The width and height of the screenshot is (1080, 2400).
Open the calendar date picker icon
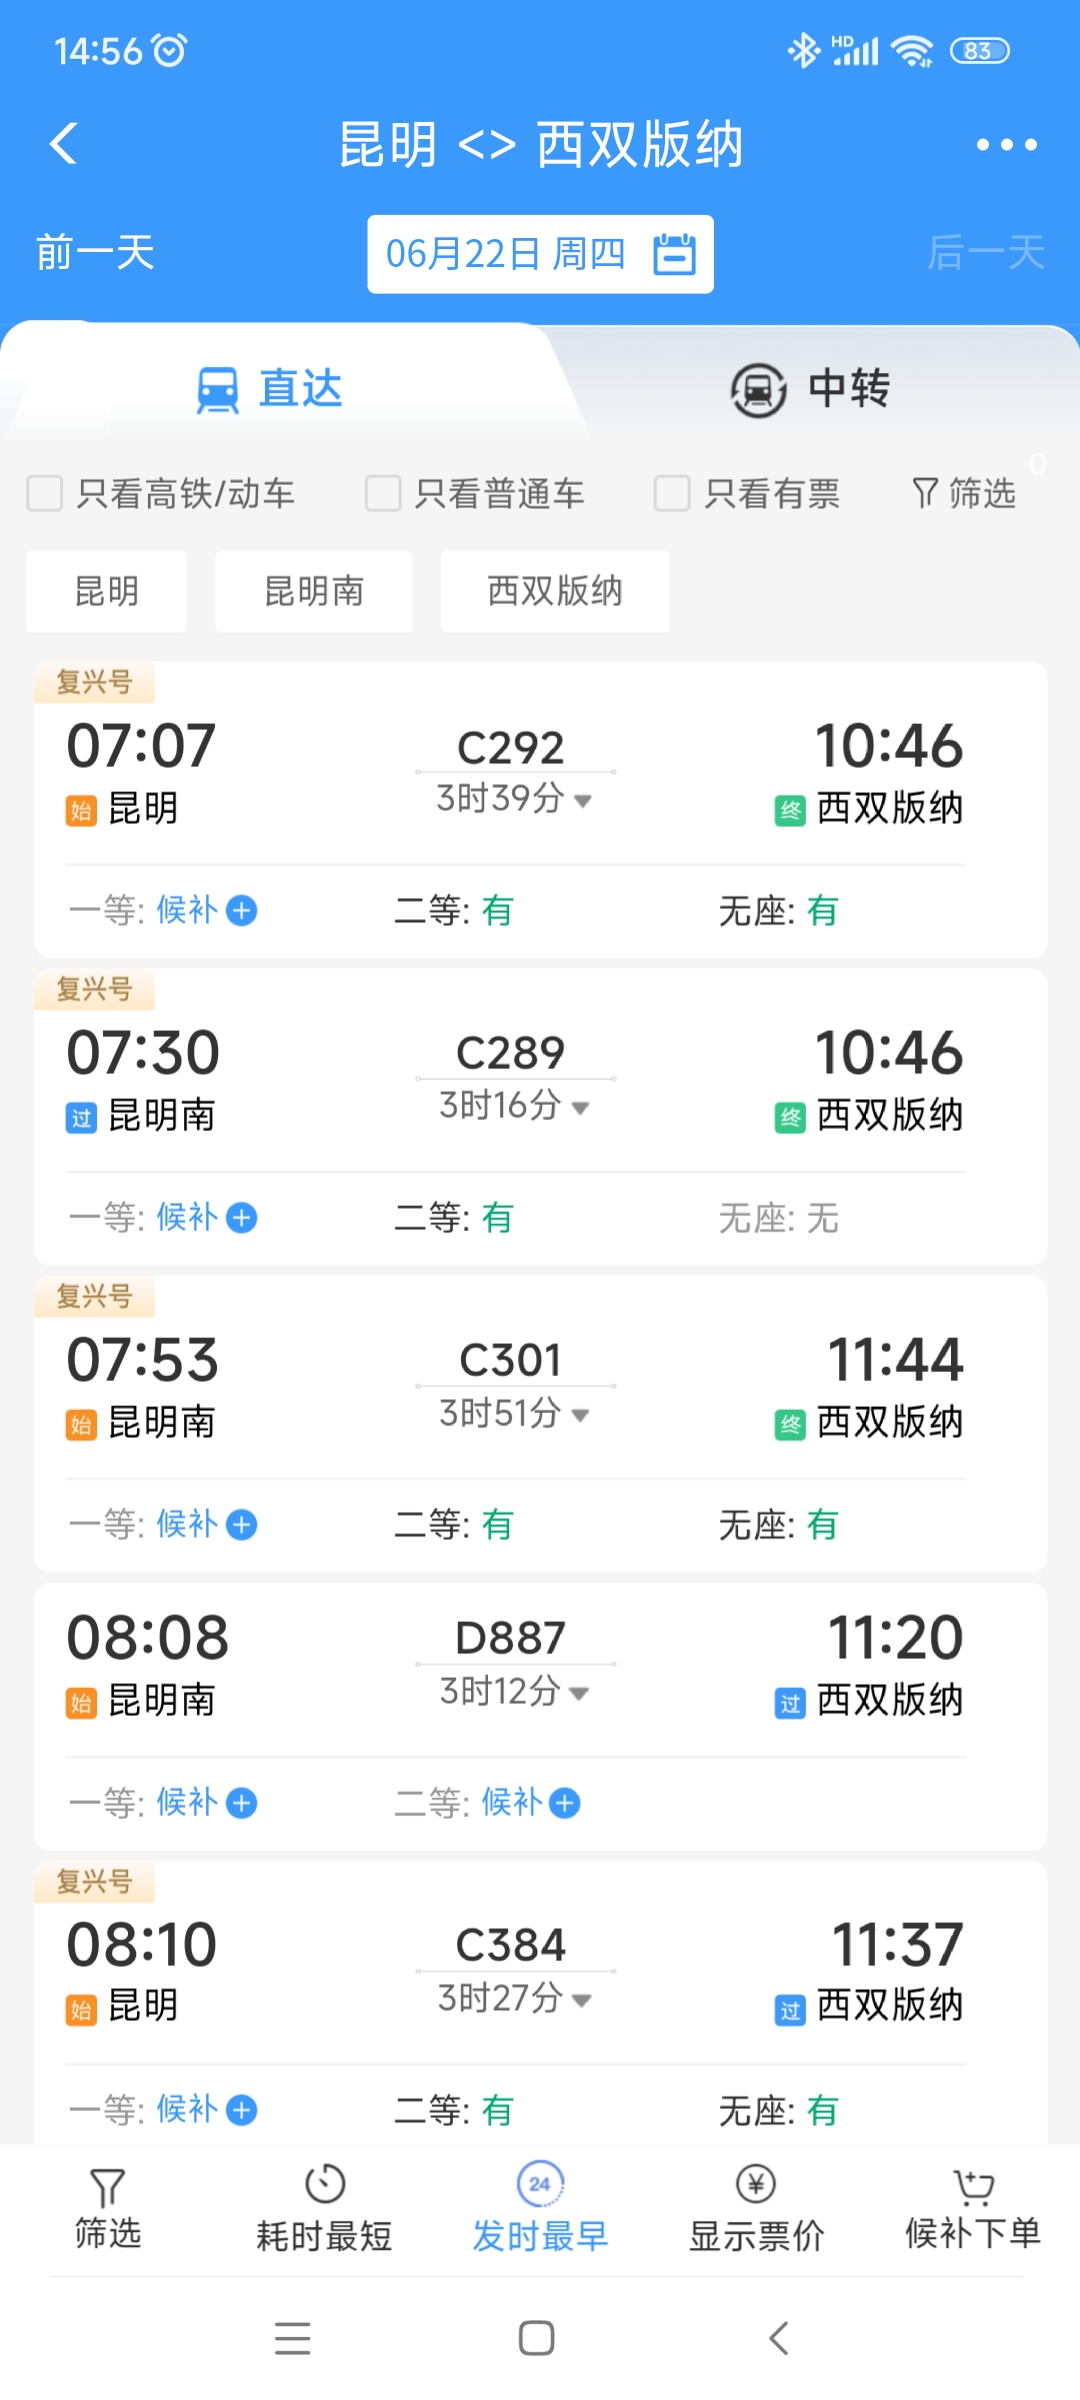point(675,254)
